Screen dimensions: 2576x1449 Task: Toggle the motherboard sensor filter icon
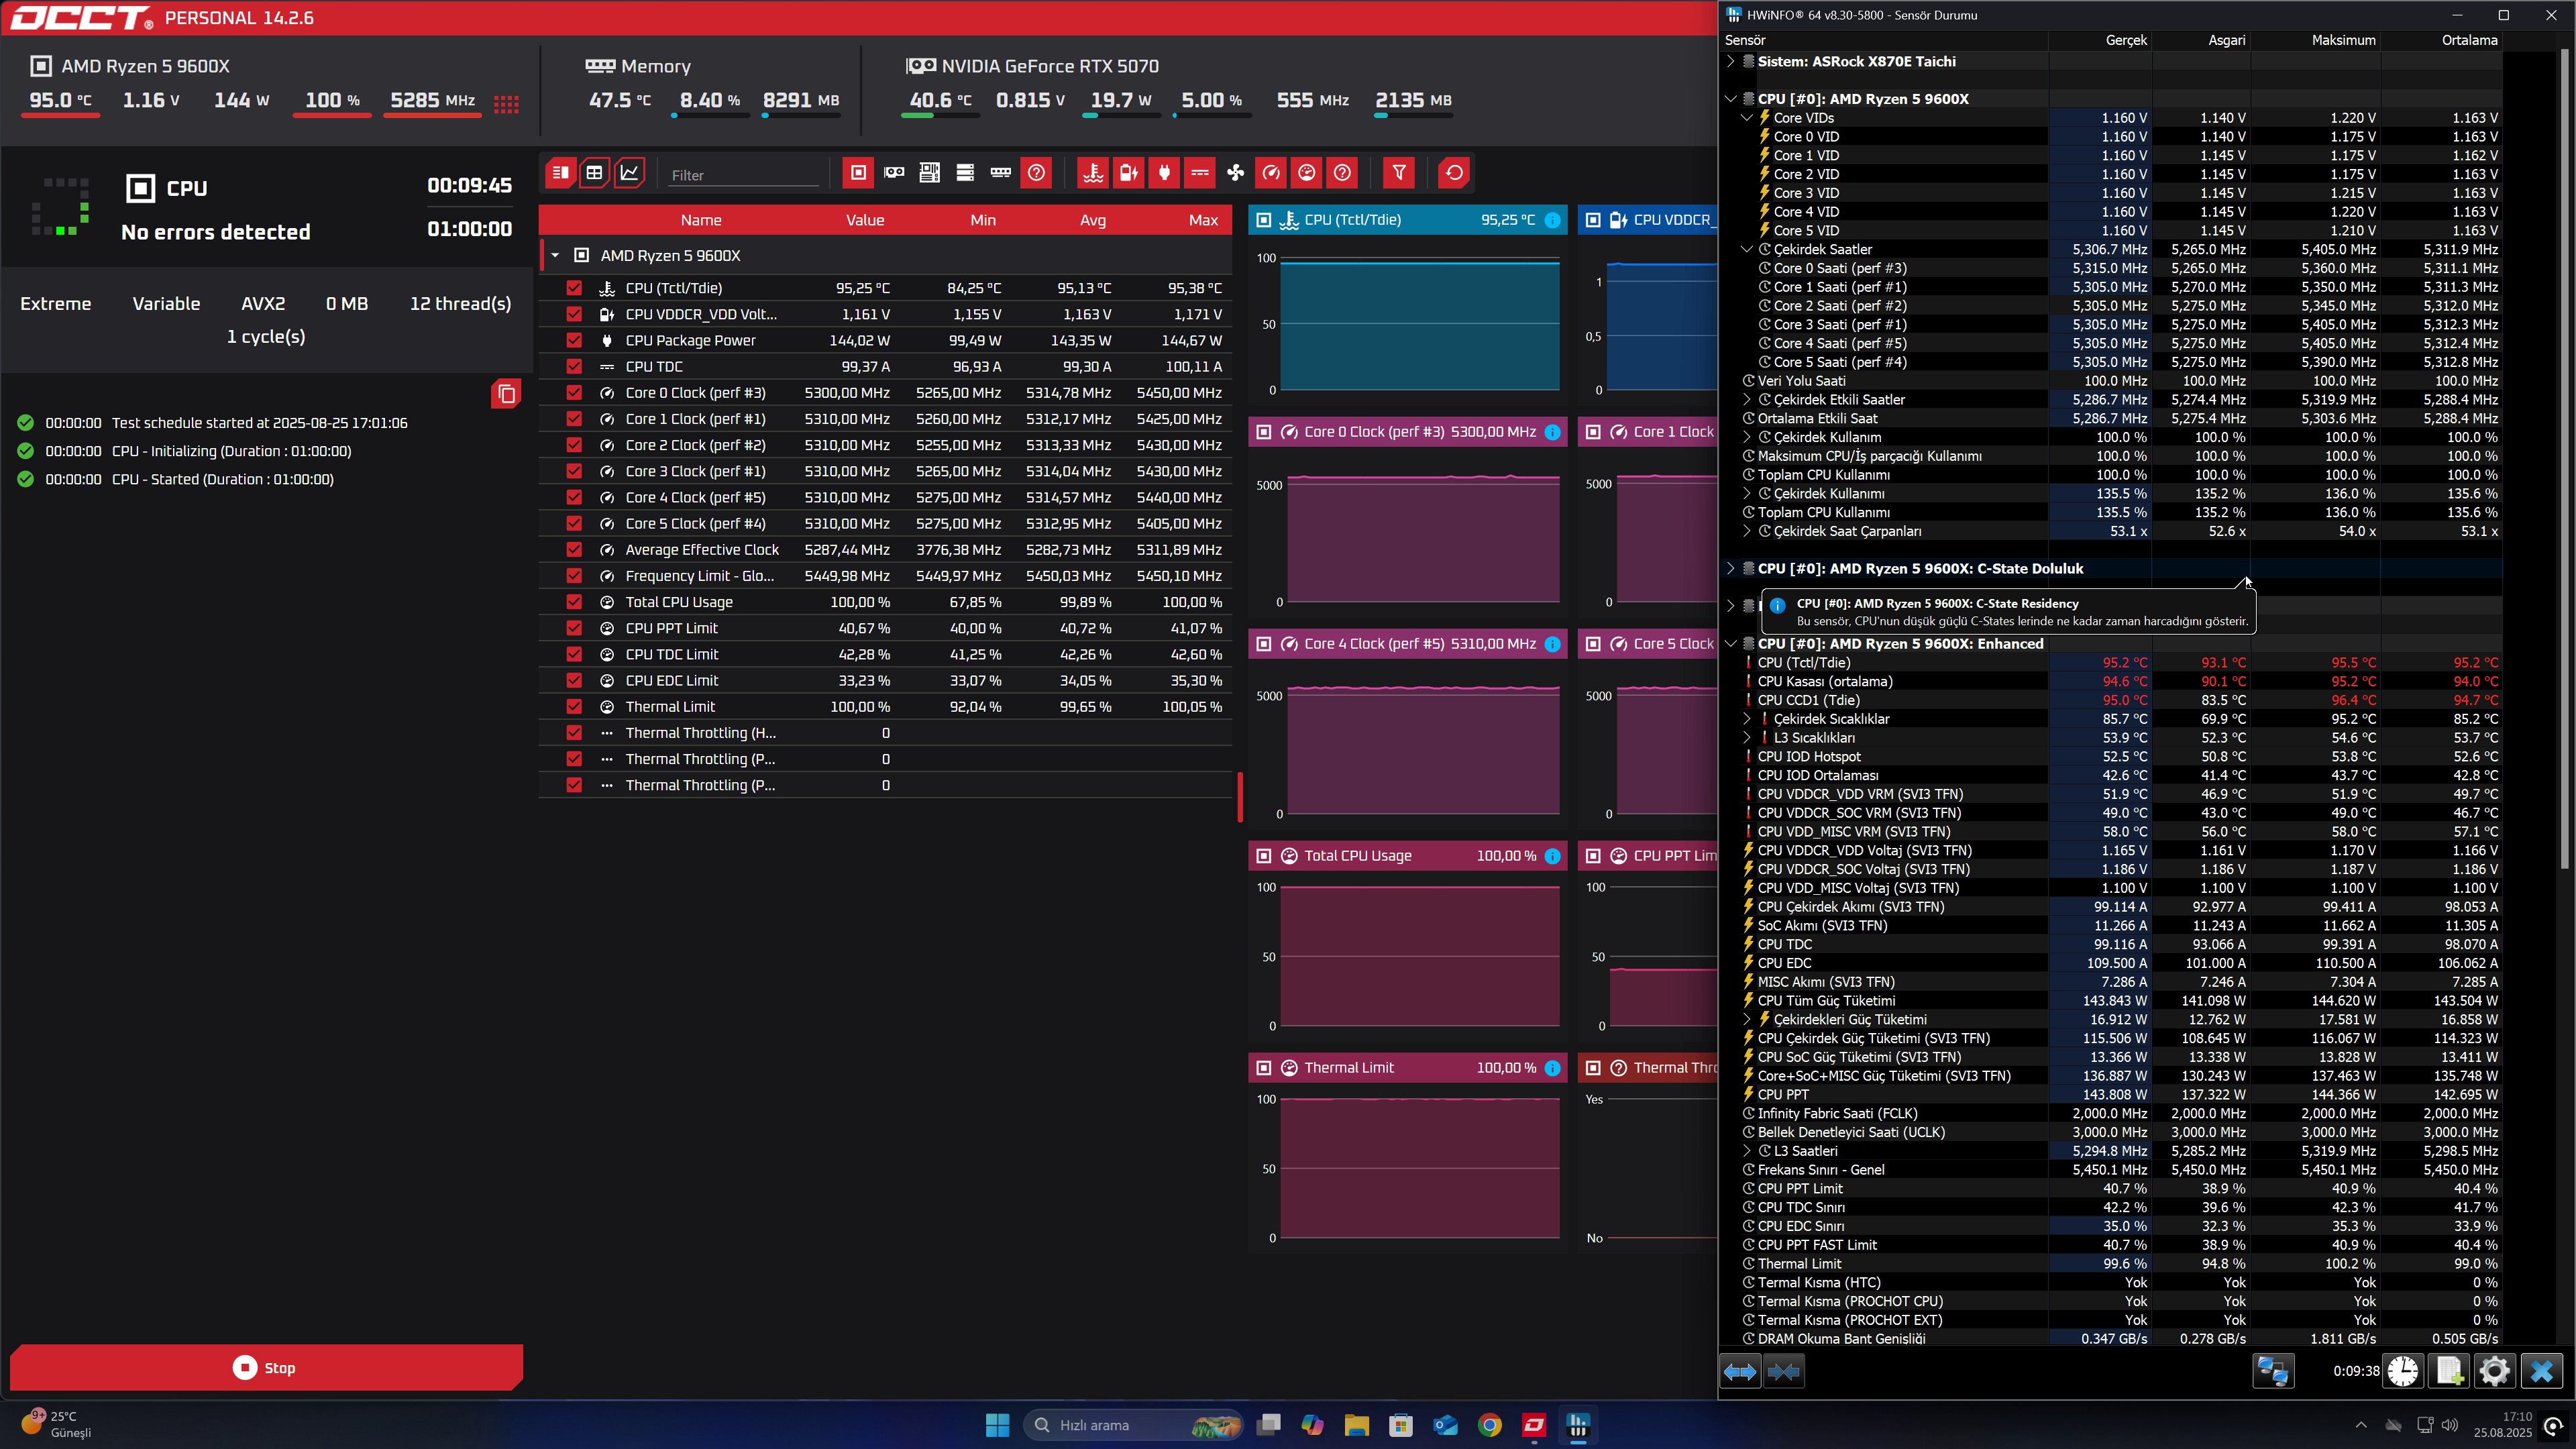pos(930,173)
